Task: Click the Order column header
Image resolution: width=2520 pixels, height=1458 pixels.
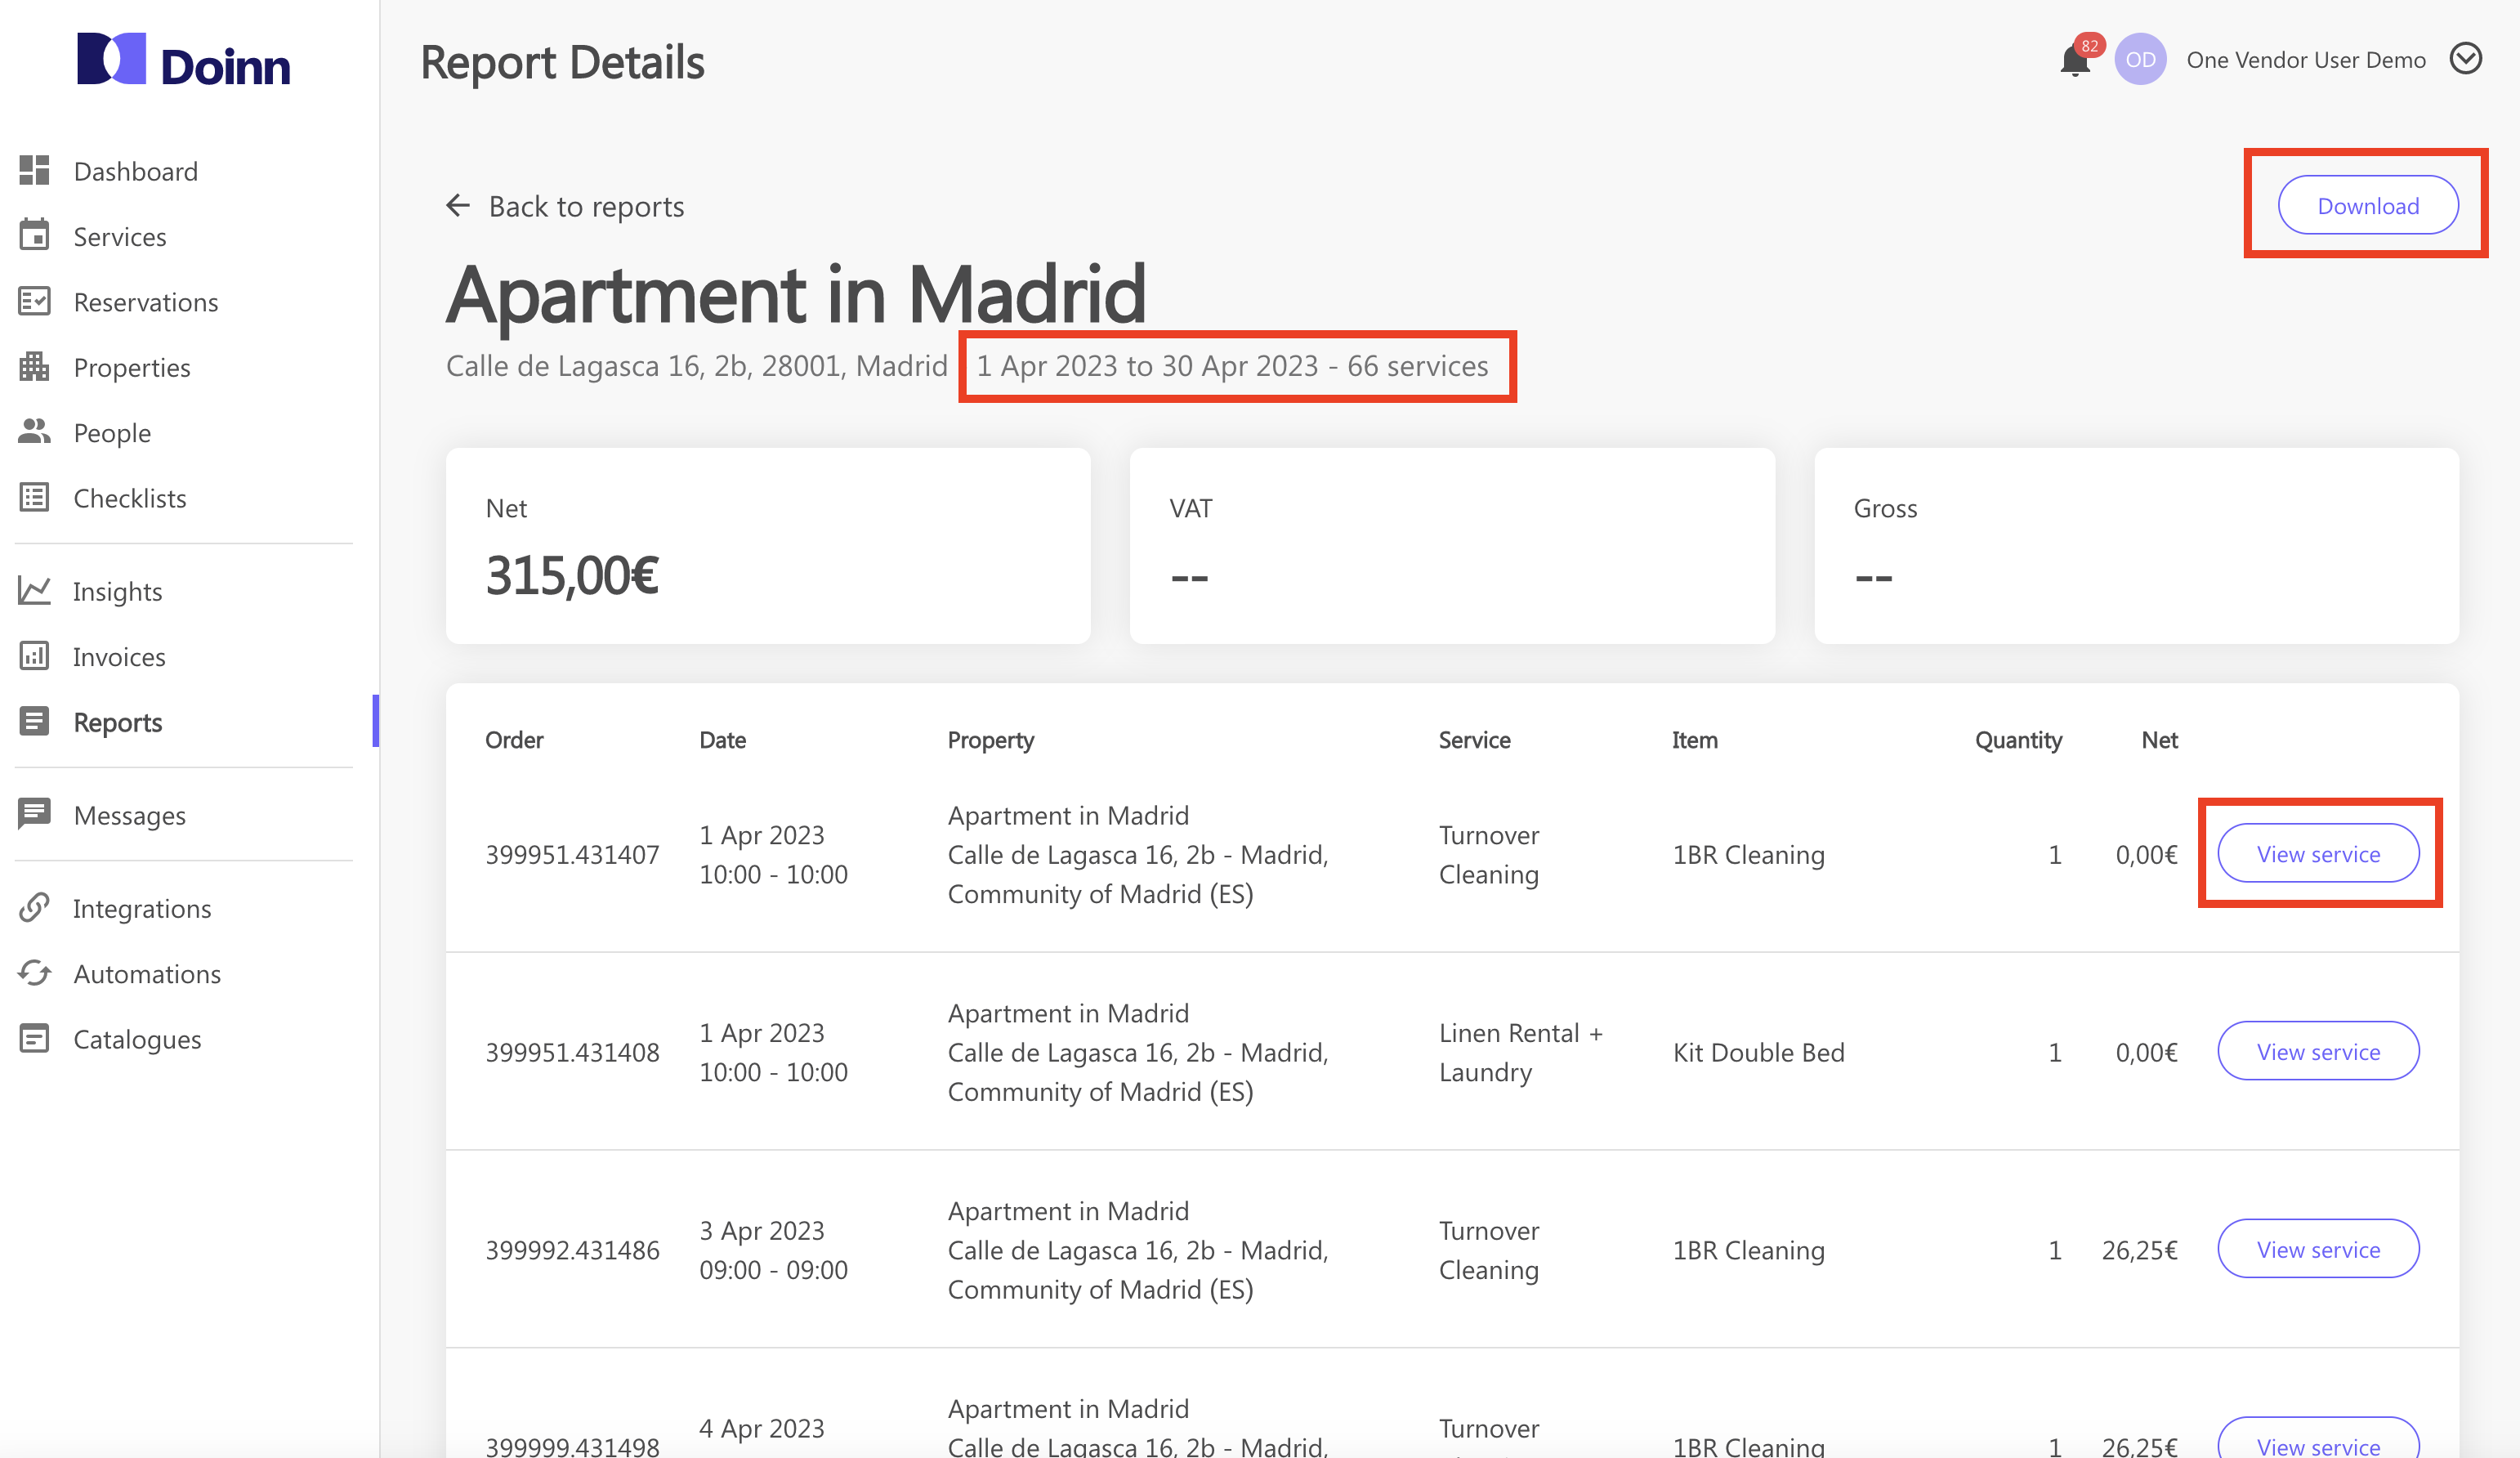Action: click(x=514, y=740)
